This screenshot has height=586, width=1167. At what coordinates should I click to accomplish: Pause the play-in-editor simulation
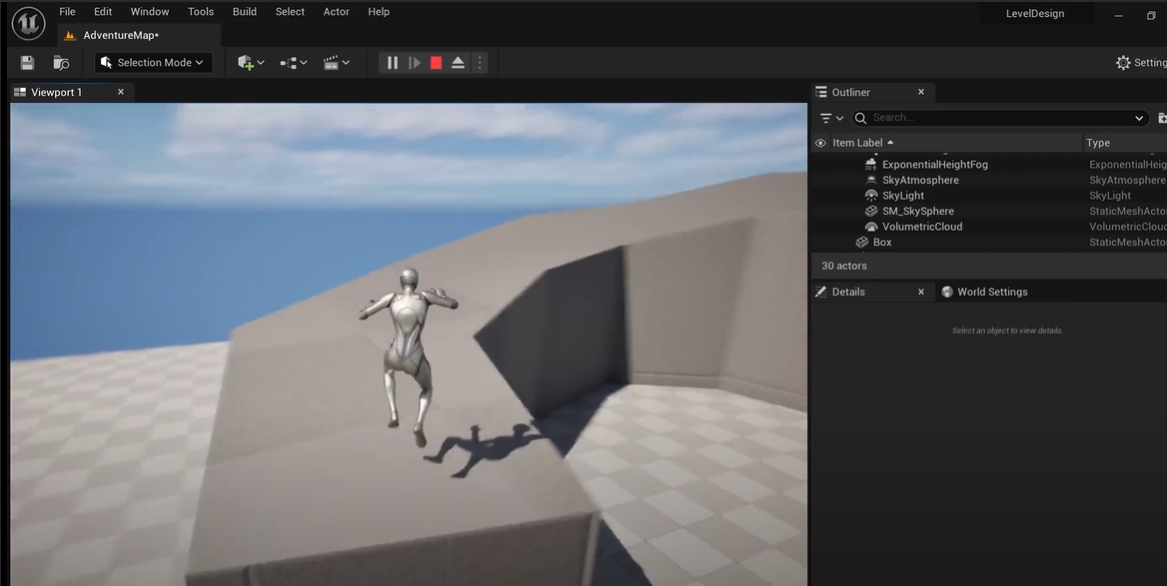392,63
